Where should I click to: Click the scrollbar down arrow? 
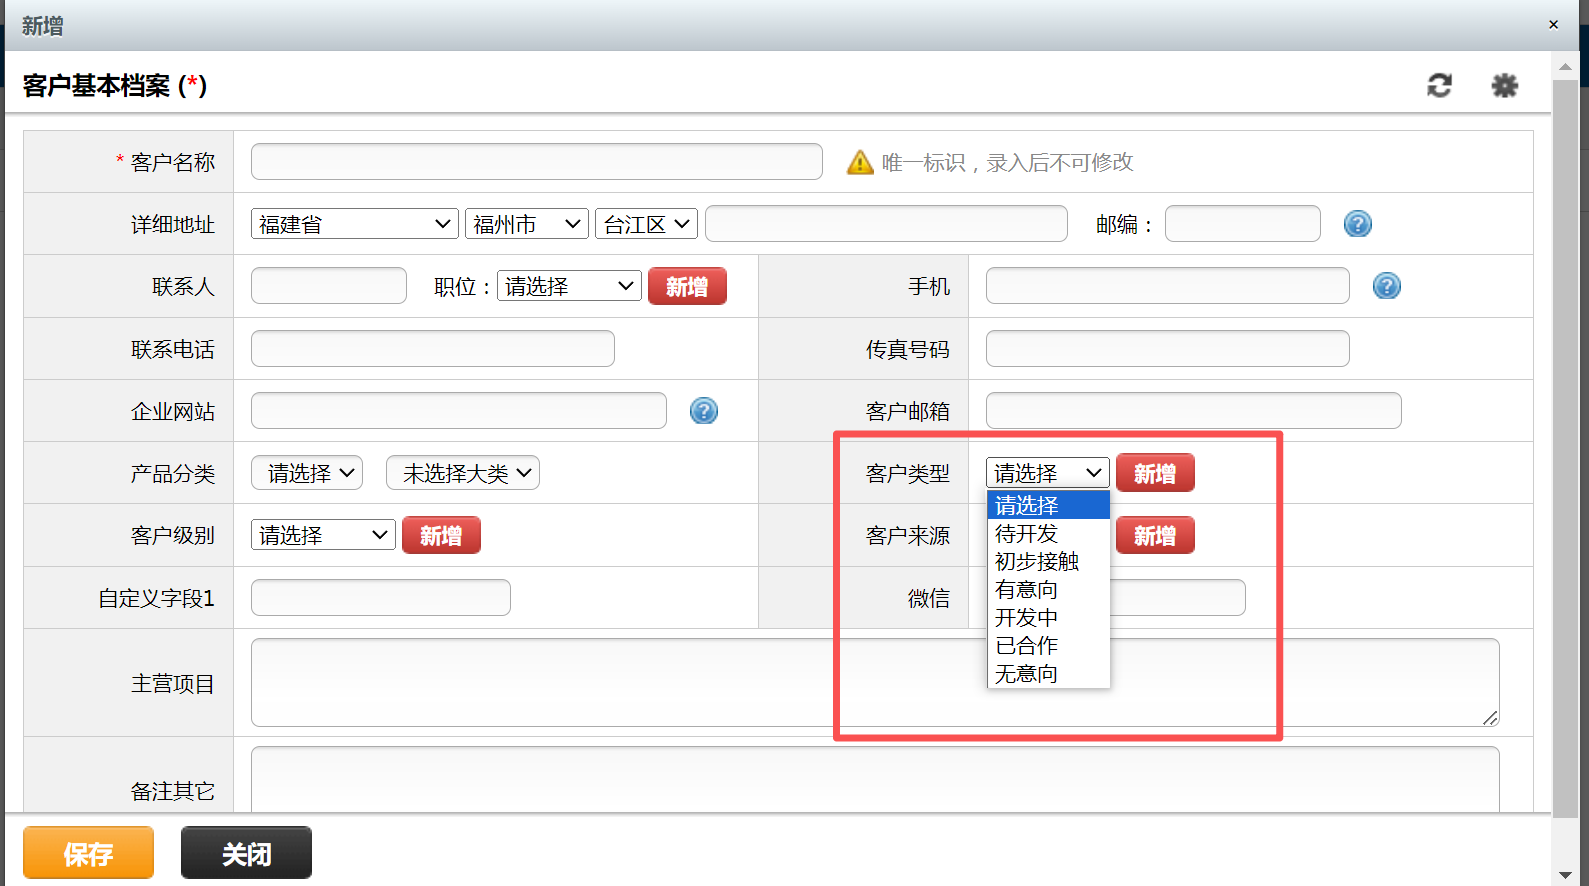coord(1565,875)
